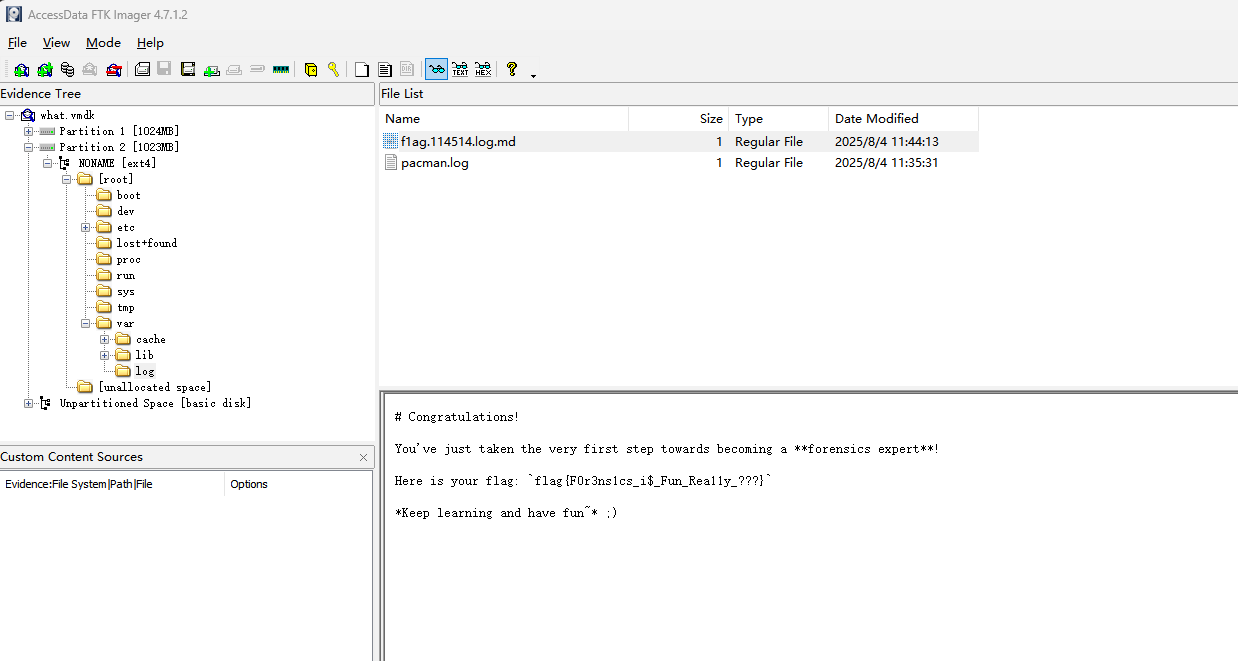The height and width of the screenshot is (661, 1238).
Task: Click Remove All Evidence Items icon
Action: (113, 69)
